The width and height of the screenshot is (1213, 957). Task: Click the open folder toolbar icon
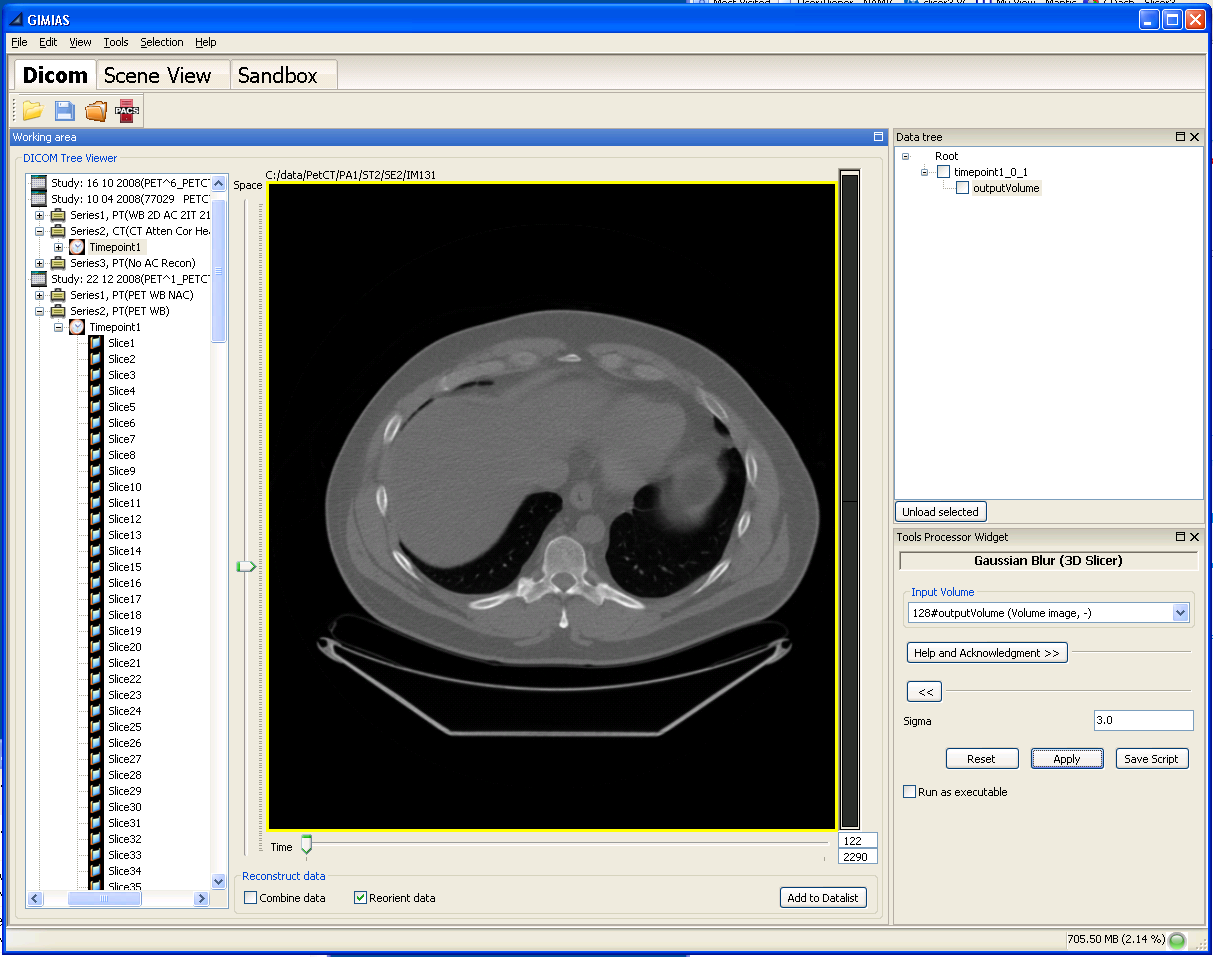[x=33, y=111]
